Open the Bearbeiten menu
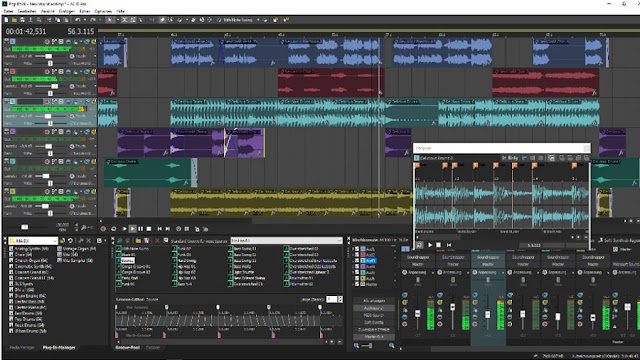Viewport: 640px width, 360px height. pyautogui.click(x=27, y=11)
